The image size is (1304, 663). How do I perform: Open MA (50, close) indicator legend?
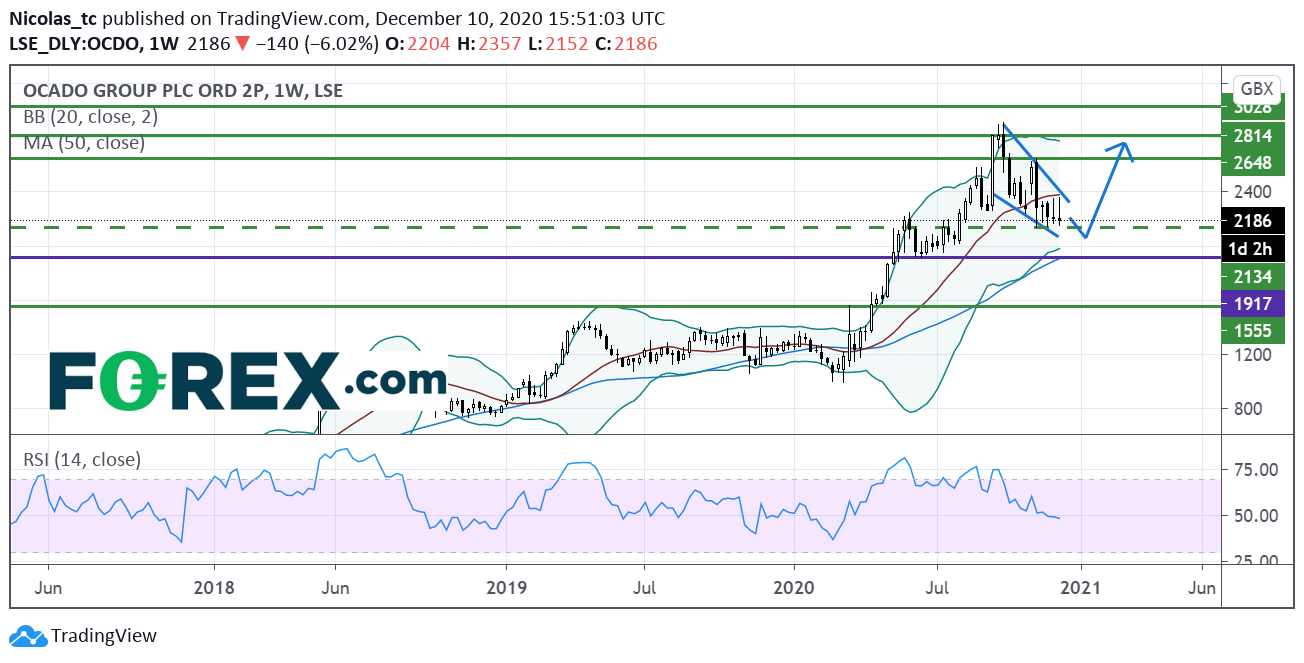[x=84, y=143]
